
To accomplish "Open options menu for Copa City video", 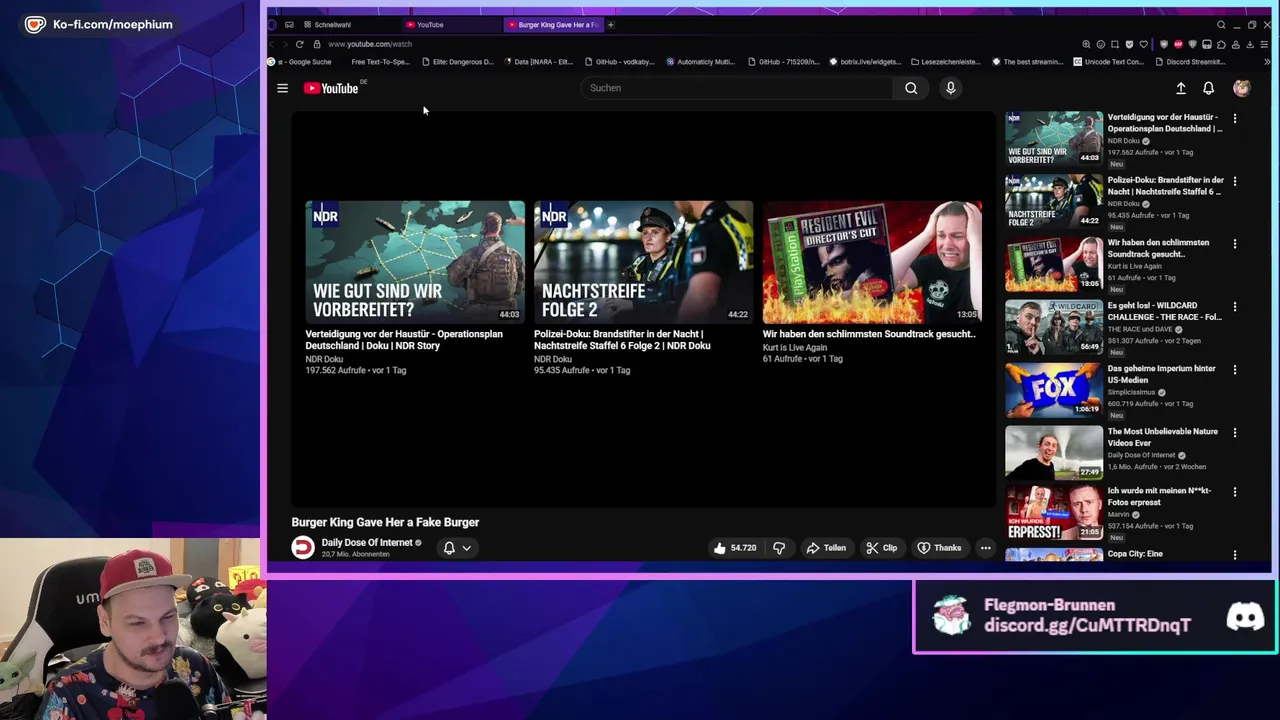I will click(1235, 555).
